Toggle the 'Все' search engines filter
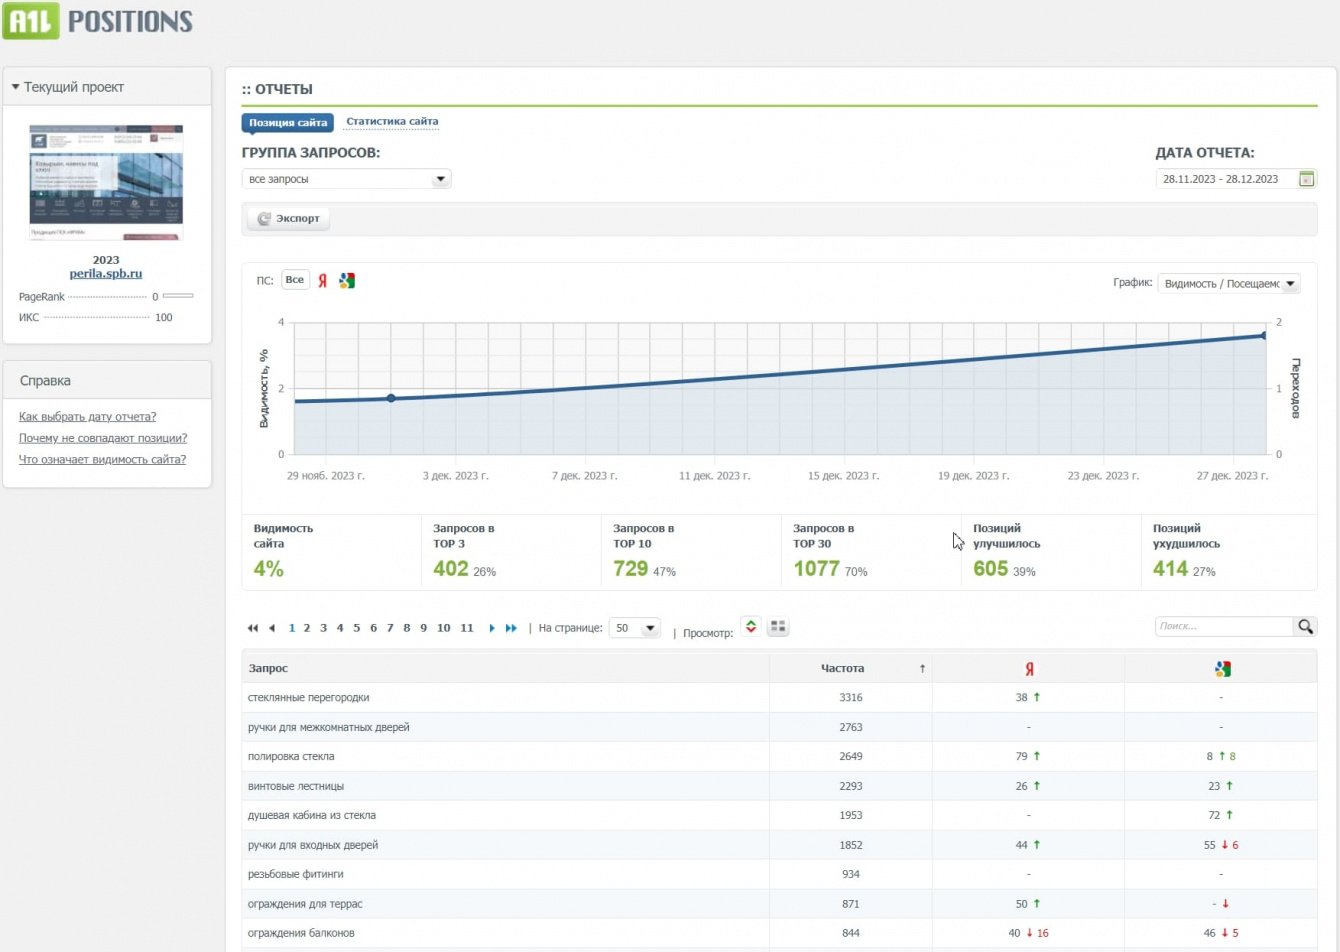This screenshot has height=952, width=1340. 295,280
